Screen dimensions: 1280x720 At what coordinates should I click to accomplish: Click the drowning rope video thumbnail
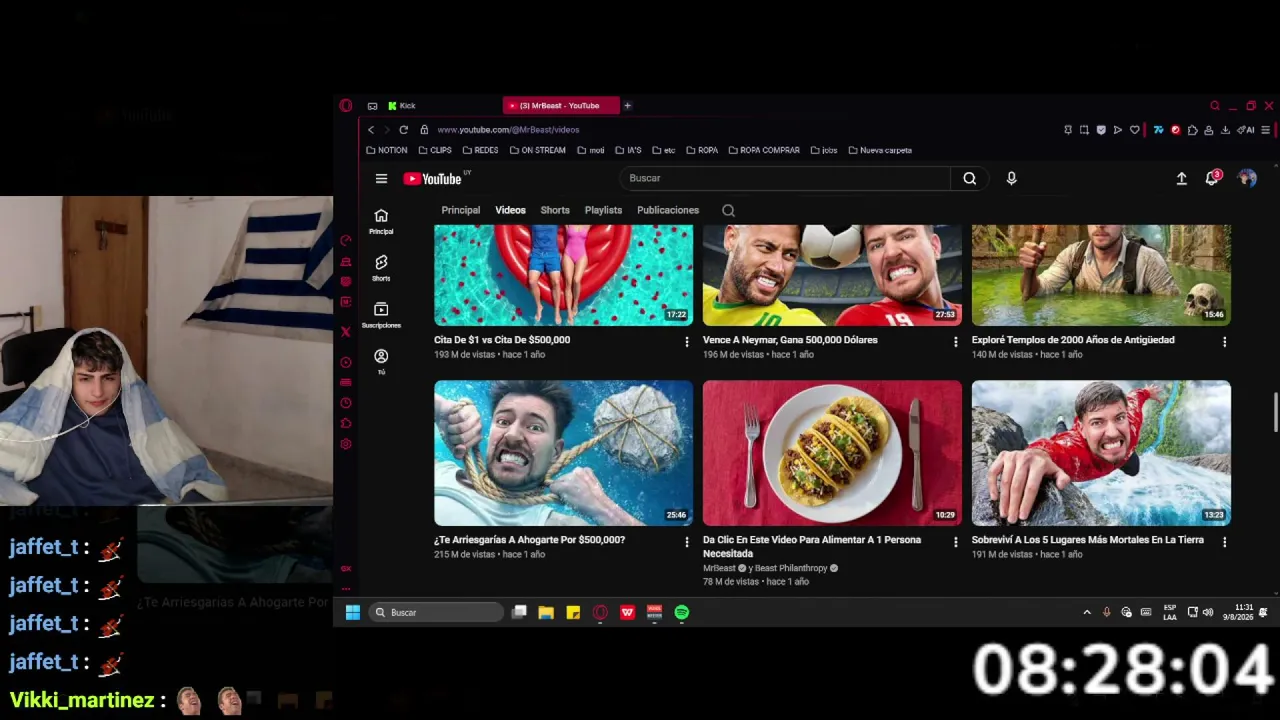563,453
